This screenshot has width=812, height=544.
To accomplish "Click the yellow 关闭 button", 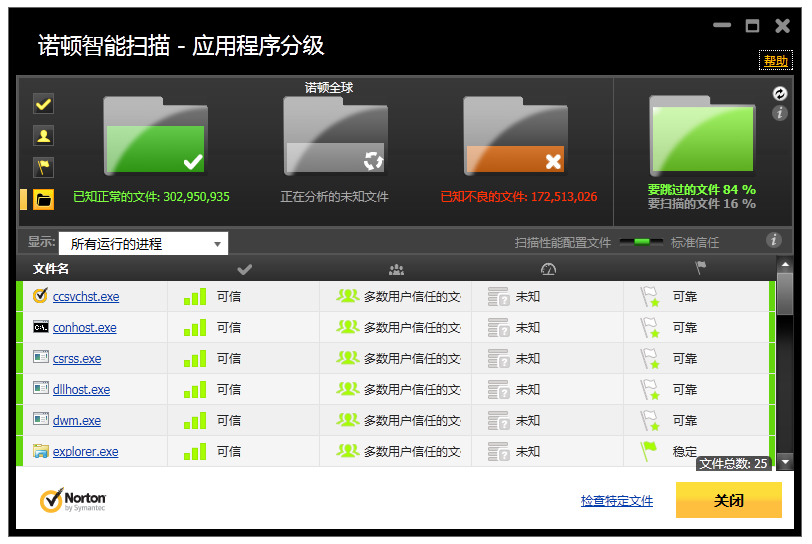I will pyautogui.click(x=729, y=500).
